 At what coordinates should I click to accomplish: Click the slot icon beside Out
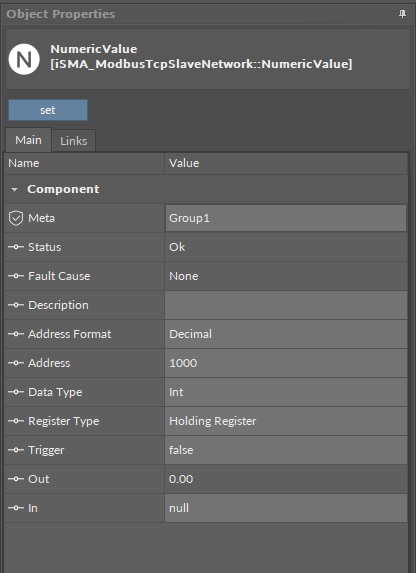tap(16, 479)
